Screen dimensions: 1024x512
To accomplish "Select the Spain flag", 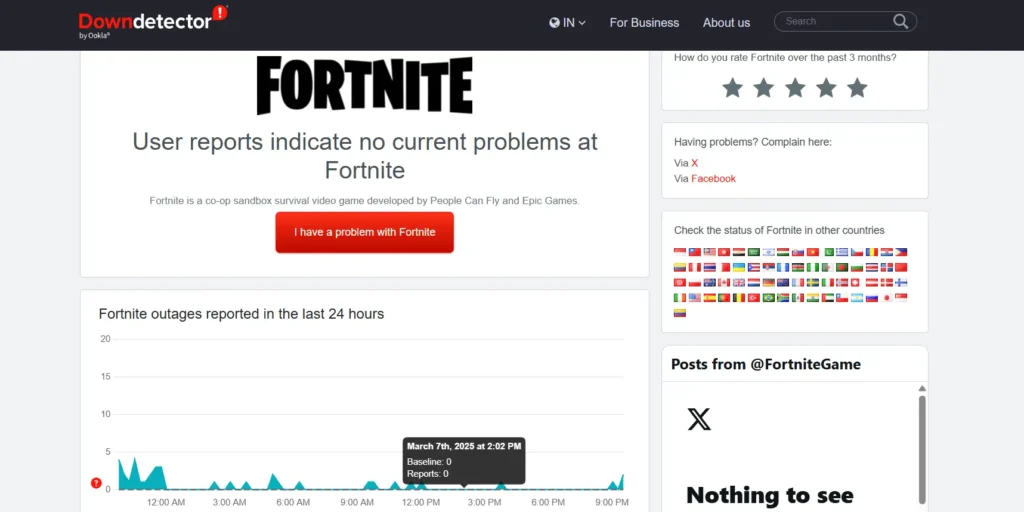I will coord(710,298).
